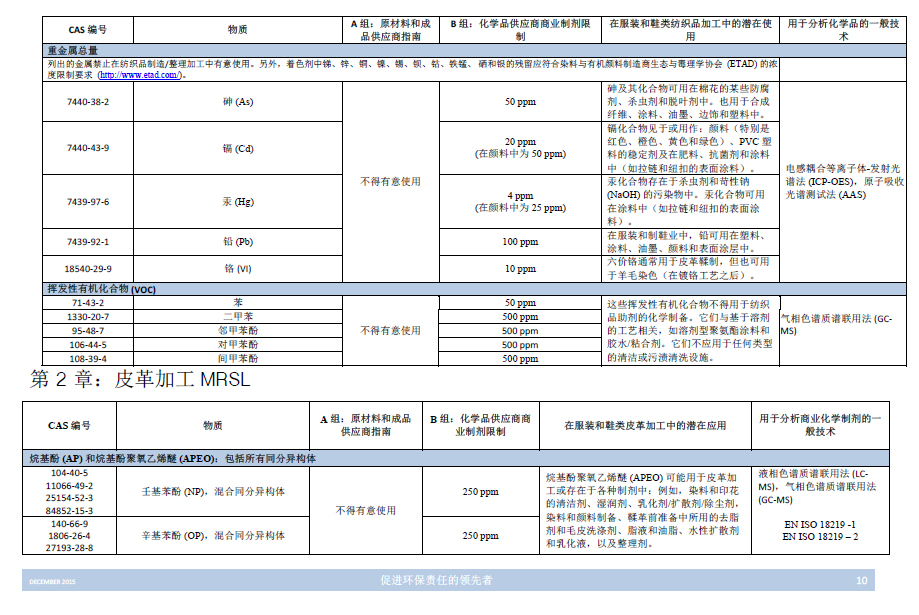Select the 铬 (VI) substance cell
919x615 pixels.
237,268
